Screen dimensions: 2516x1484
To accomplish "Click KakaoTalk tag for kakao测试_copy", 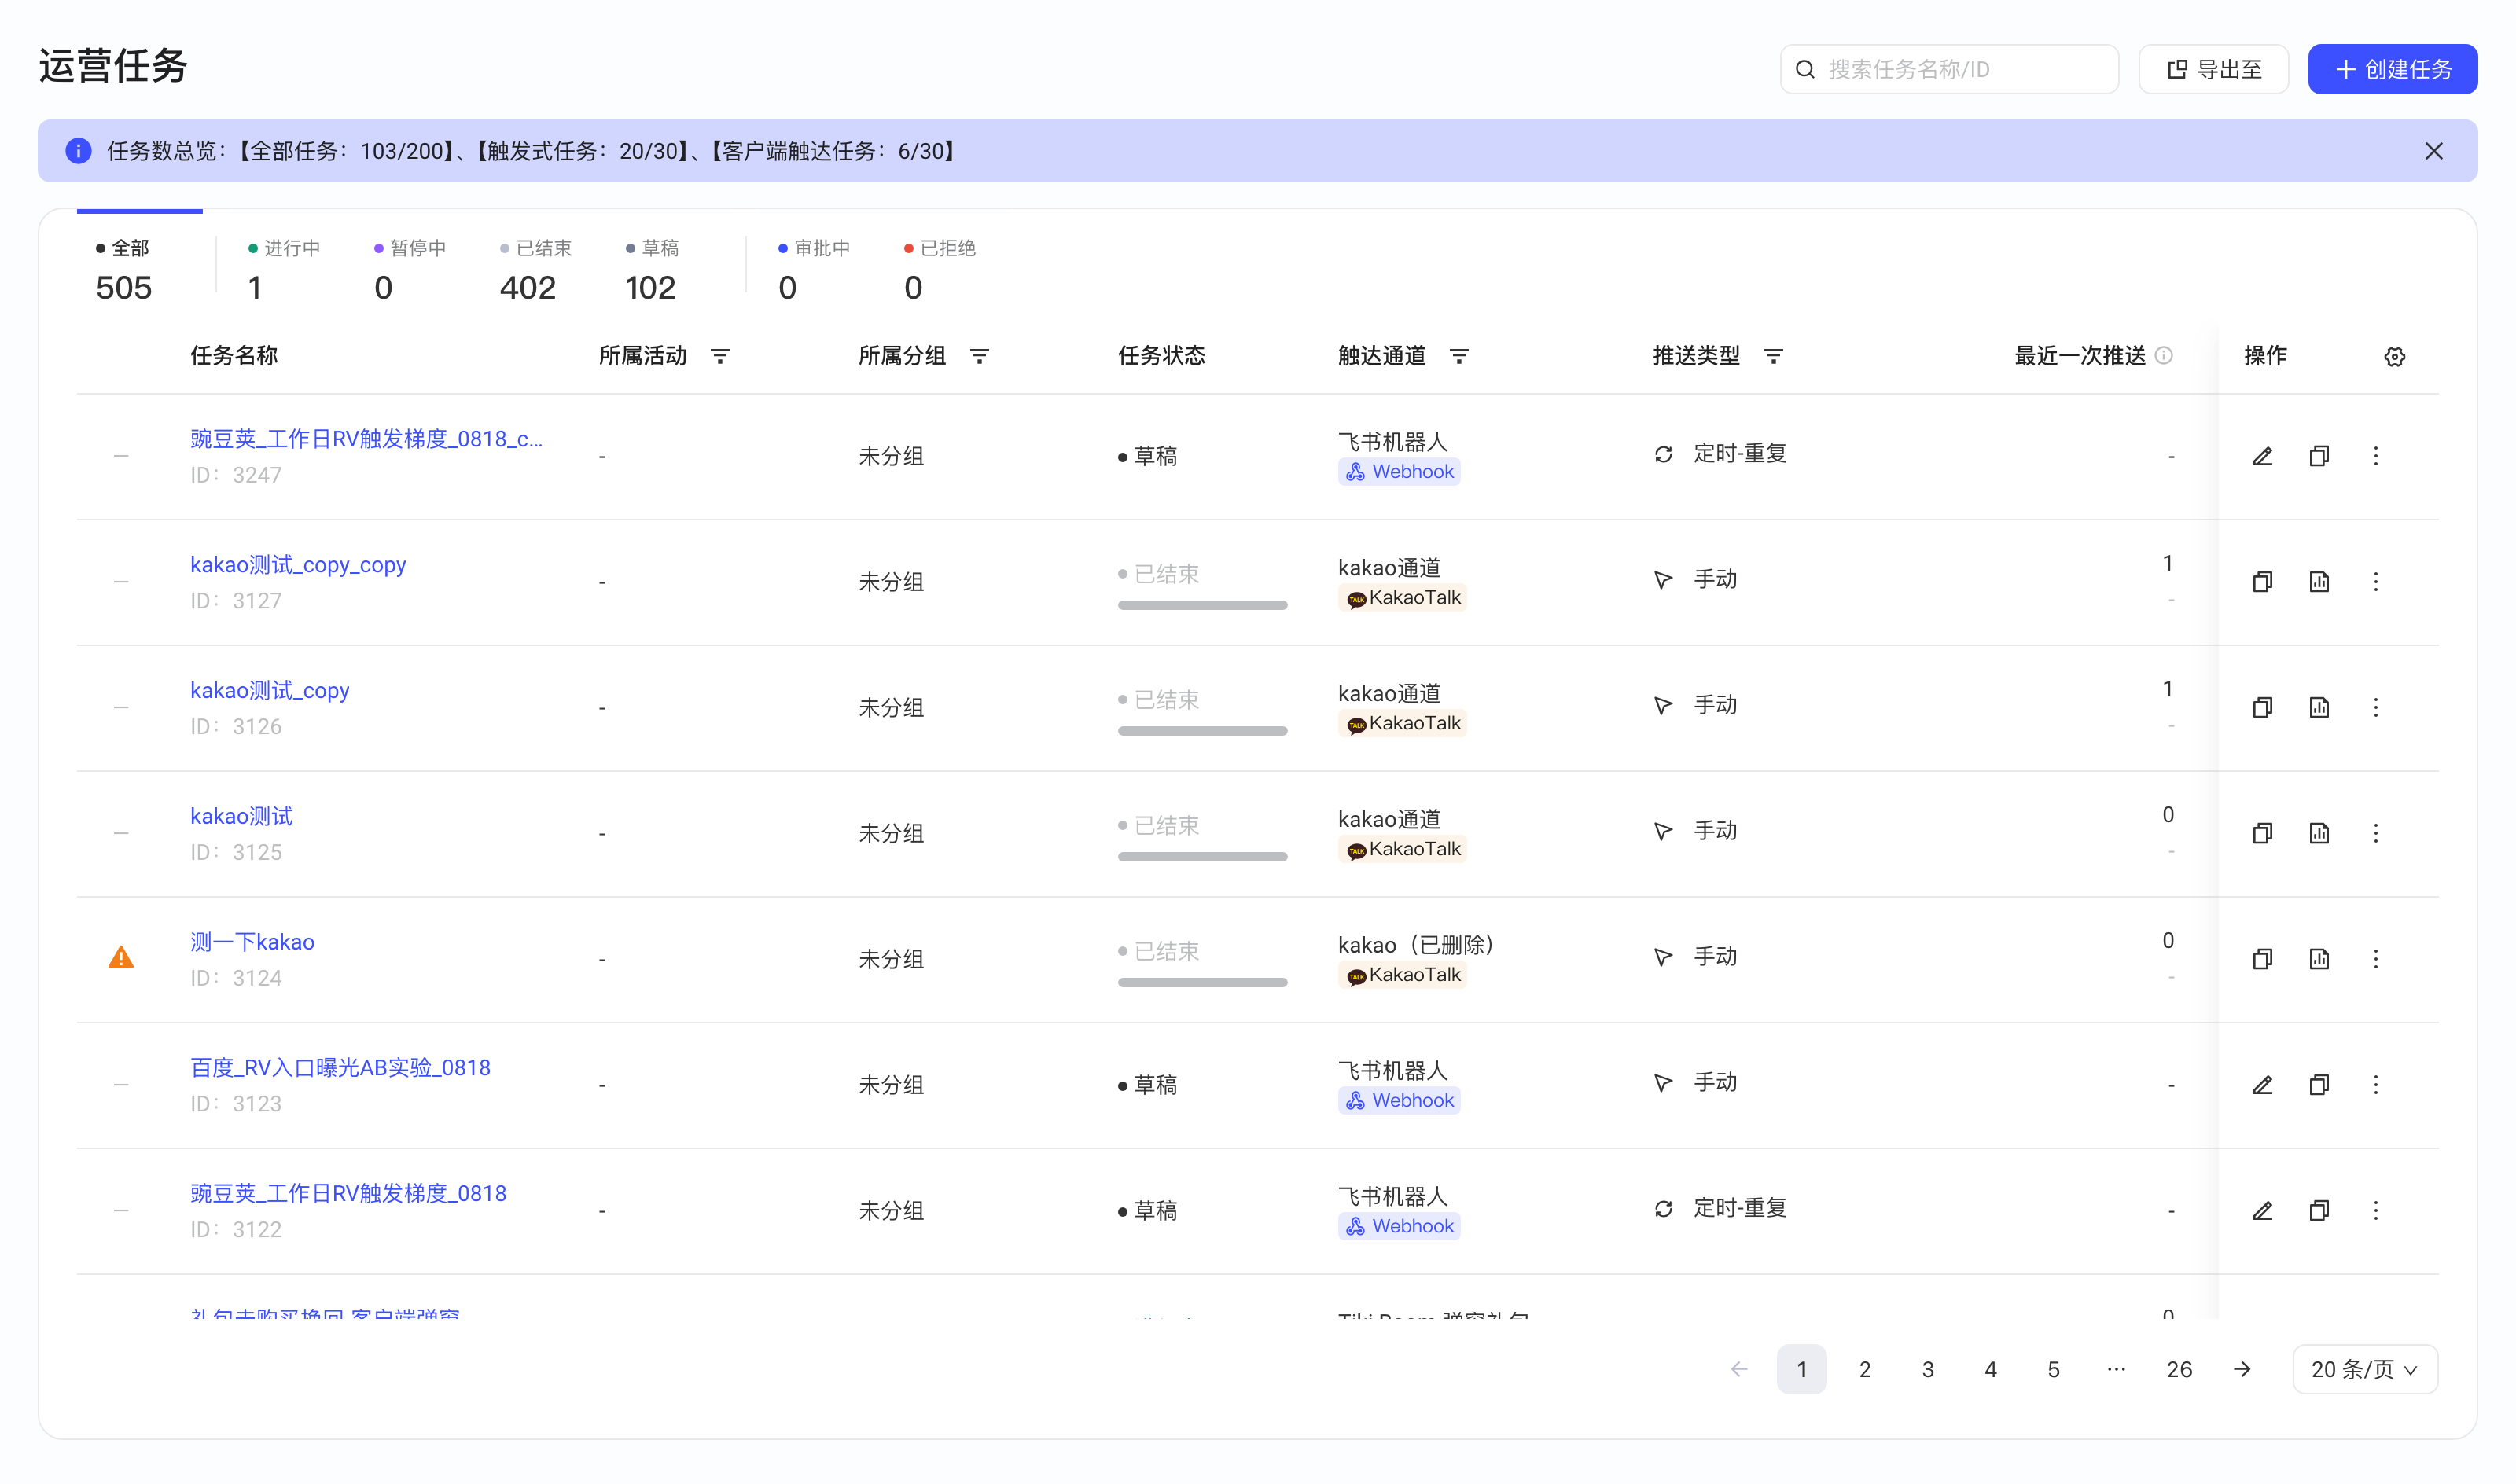I will [1402, 723].
